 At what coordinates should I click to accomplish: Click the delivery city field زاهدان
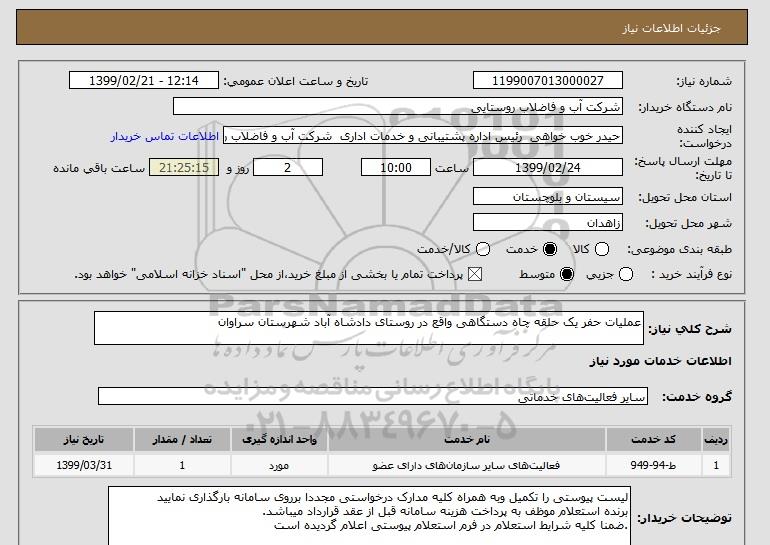pyautogui.click(x=548, y=222)
